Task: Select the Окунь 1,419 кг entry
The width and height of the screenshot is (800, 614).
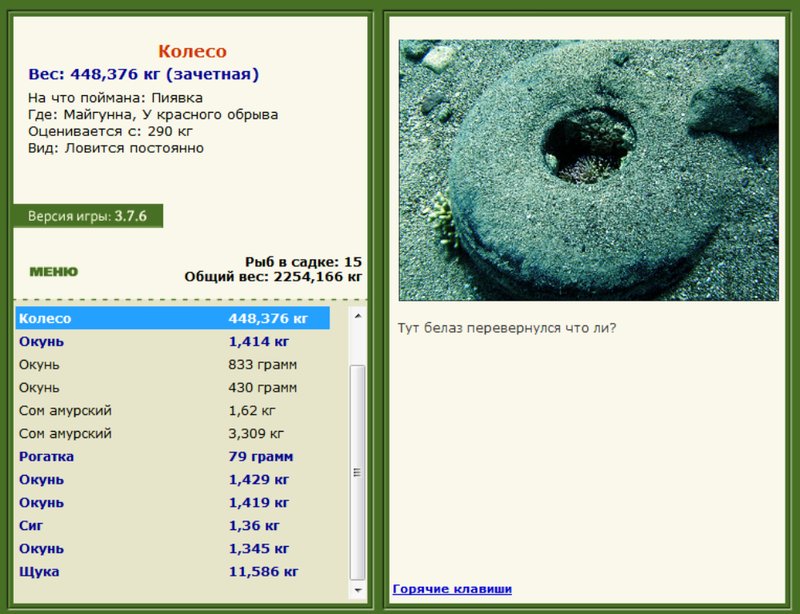Action: click(172, 502)
